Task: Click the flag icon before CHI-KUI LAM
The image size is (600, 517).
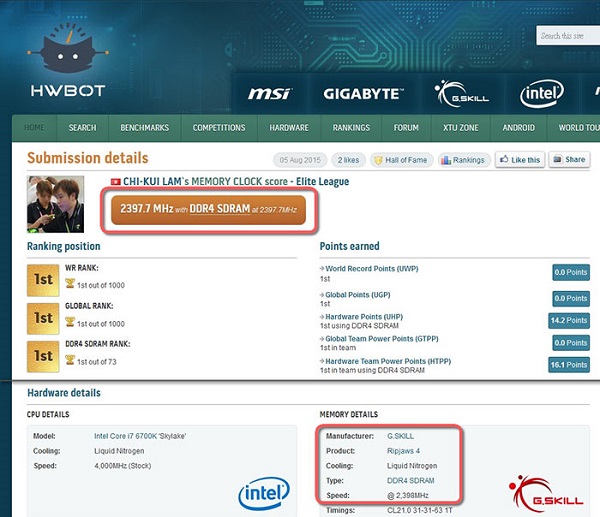Action: [115, 182]
